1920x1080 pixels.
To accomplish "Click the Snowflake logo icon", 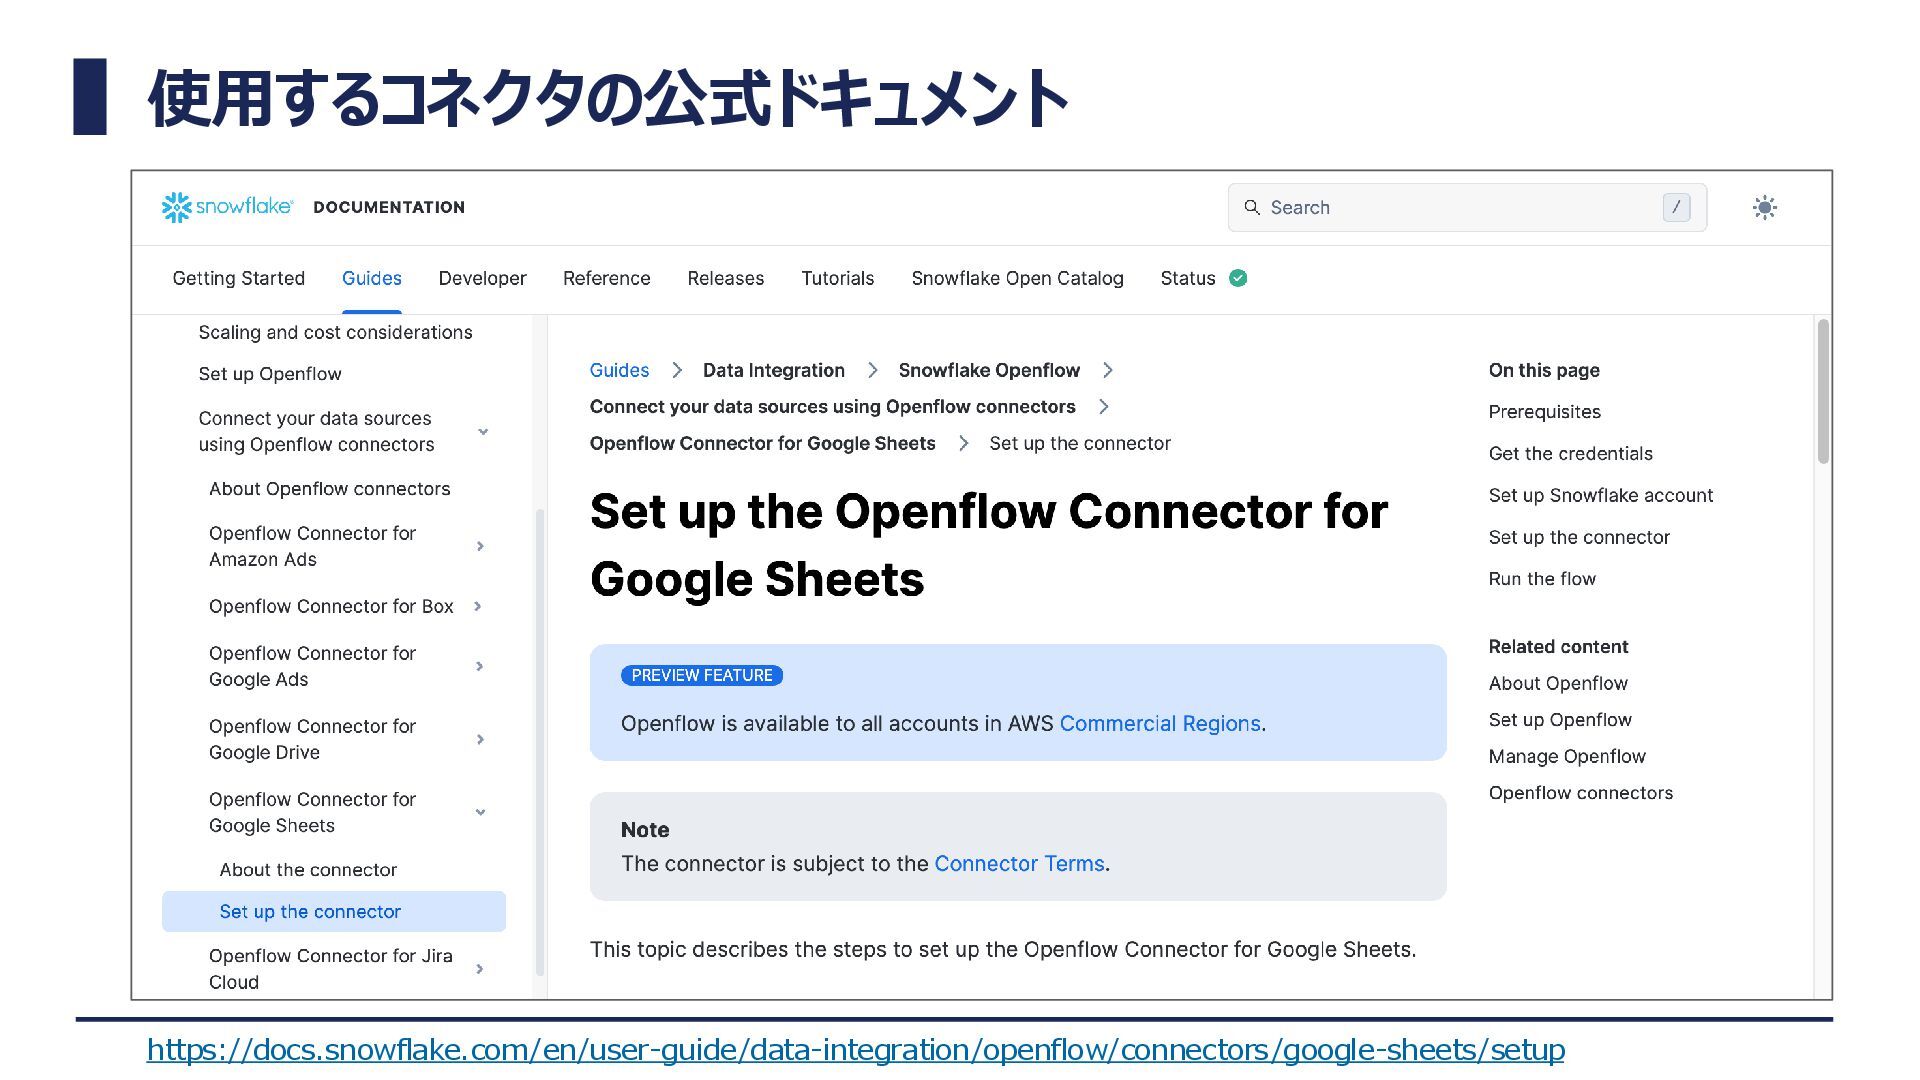I will click(177, 207).
